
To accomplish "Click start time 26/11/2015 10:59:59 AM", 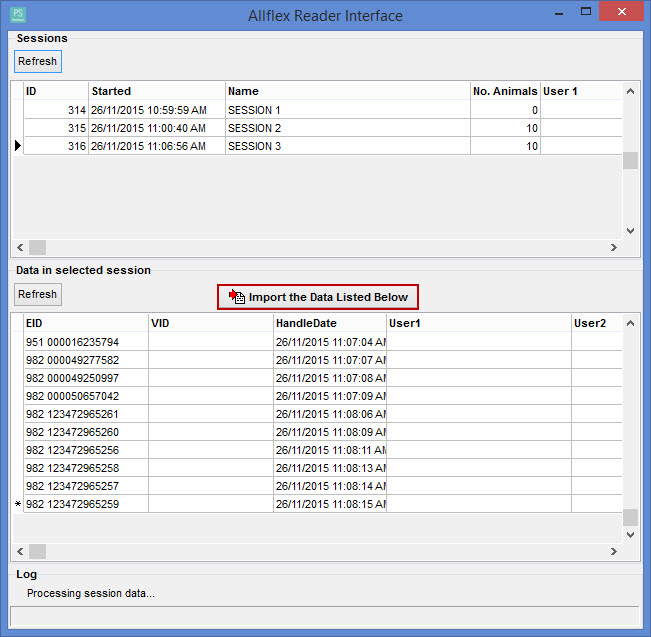I will 157,110.
